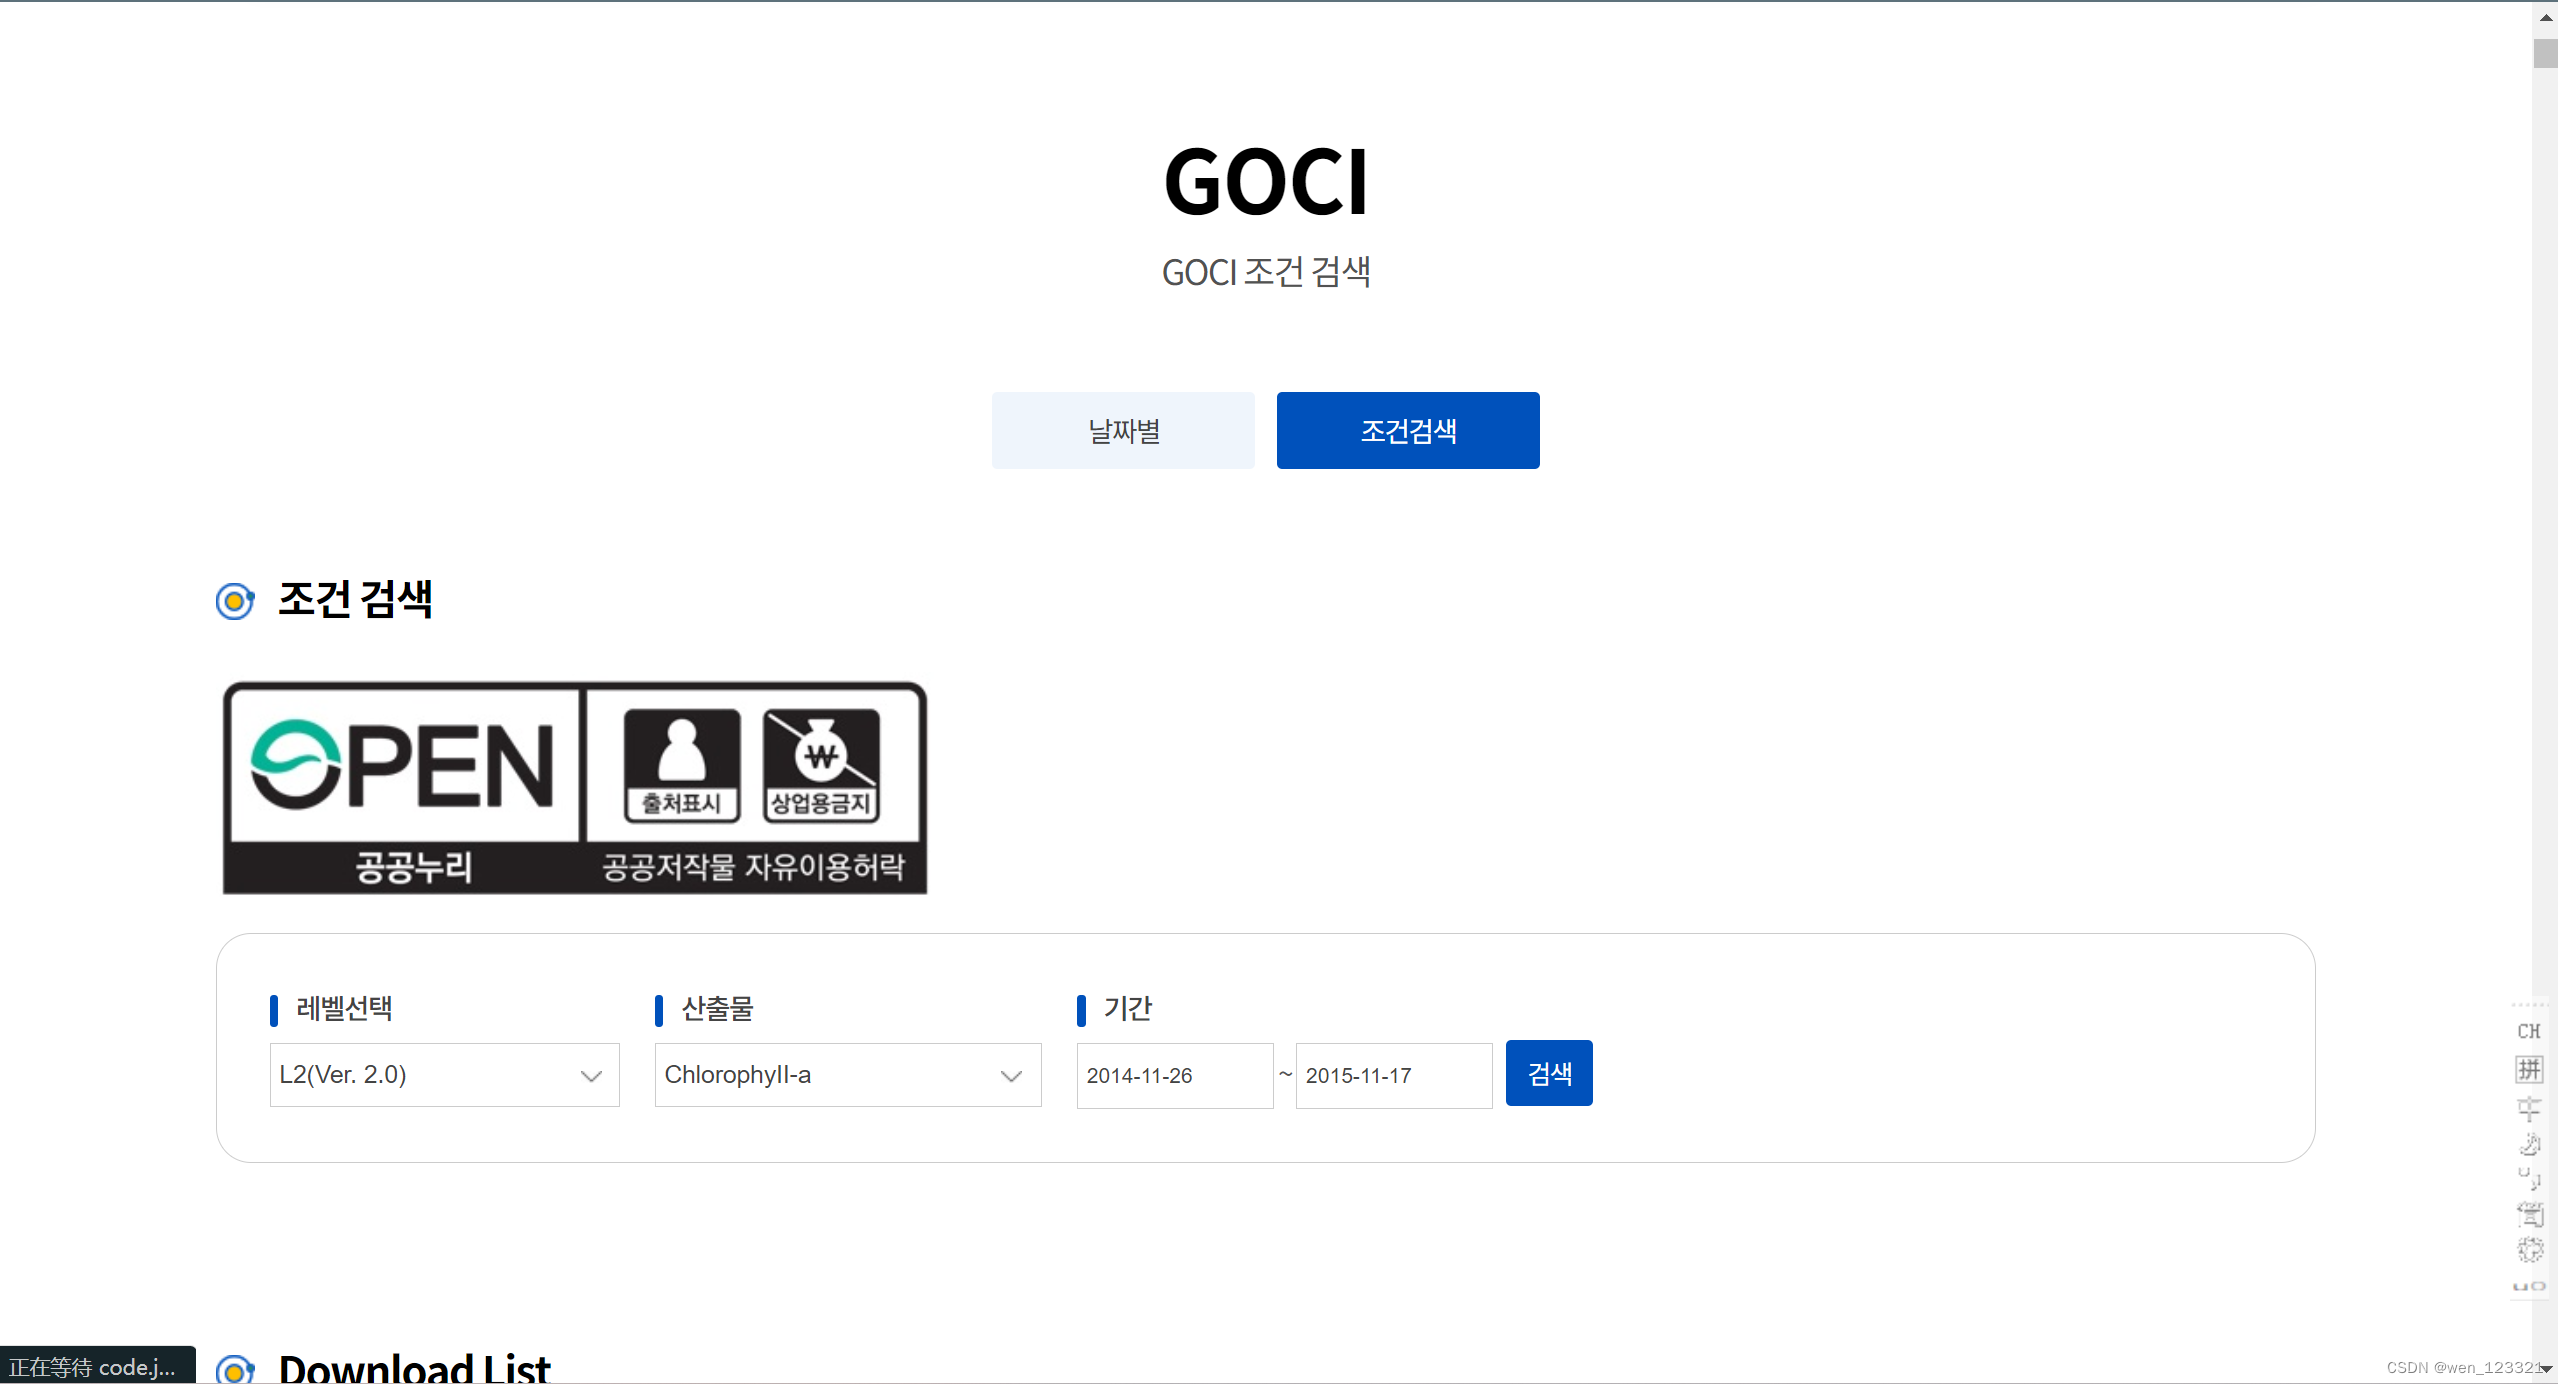
Task: Click the scrollbar down arrow at bottom right
Action: (2545, 1369)
